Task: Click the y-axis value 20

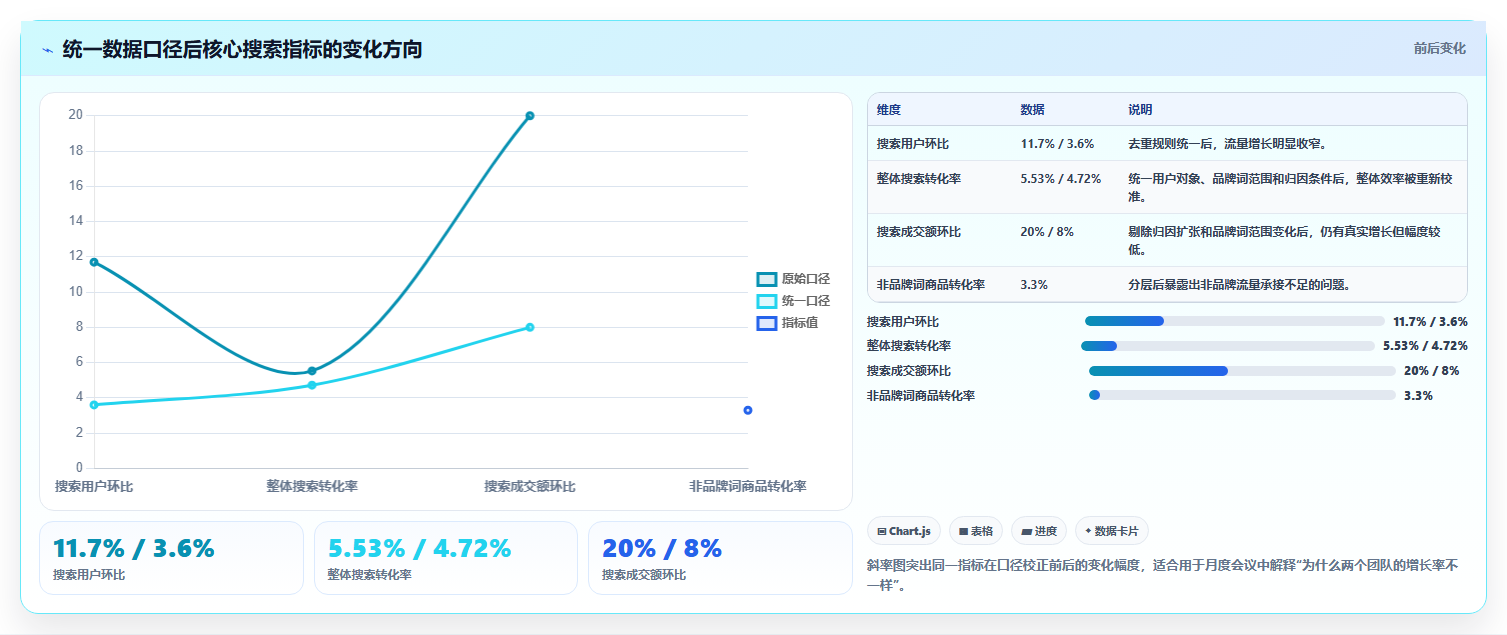Action: coord(76,115)
